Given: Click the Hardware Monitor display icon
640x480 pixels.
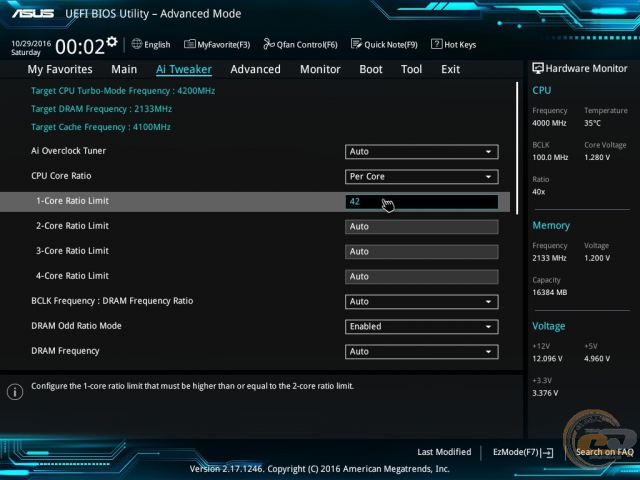Looking at the screenshot, I should [538, 68].
